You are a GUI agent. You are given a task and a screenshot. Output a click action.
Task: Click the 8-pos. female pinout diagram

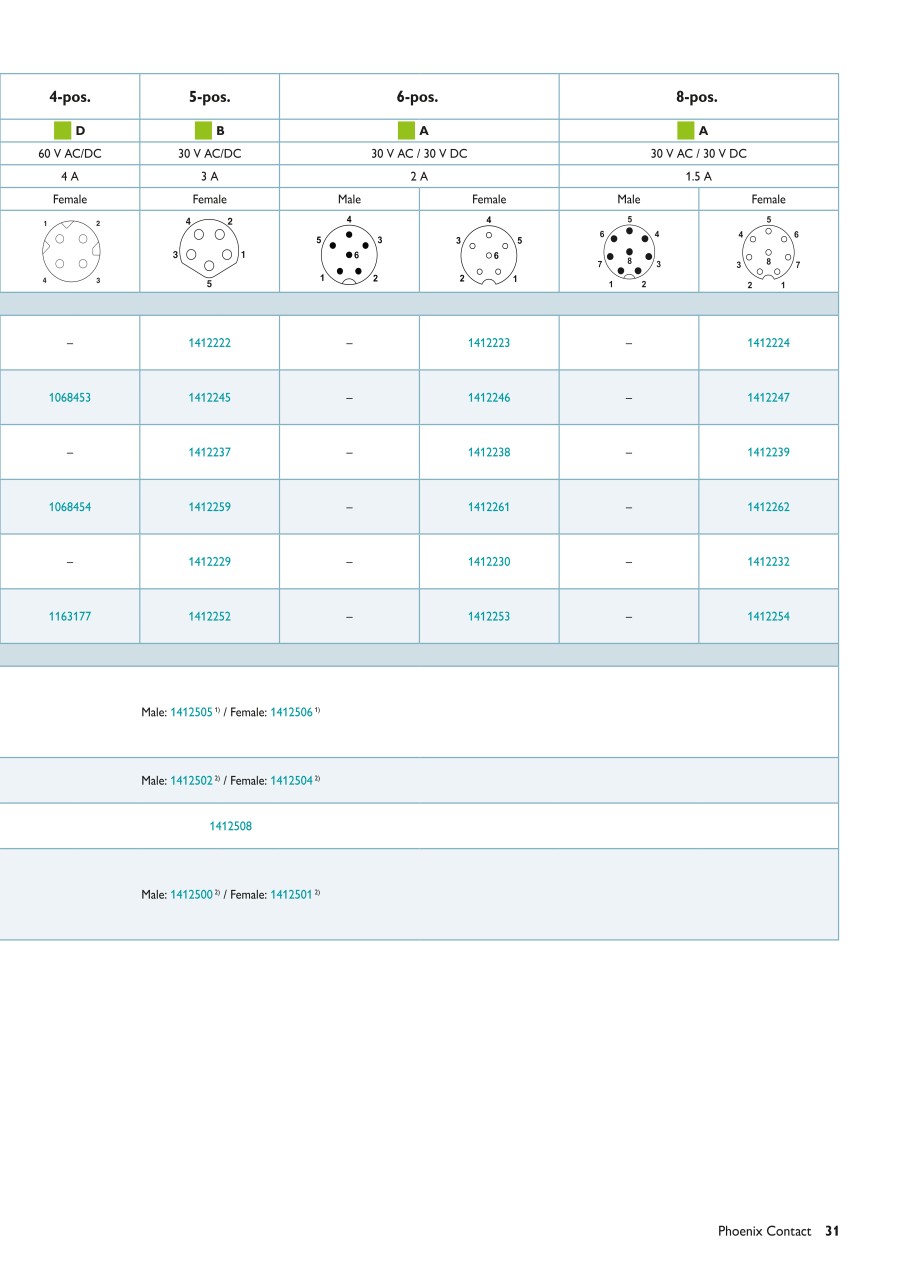(768, 252)
